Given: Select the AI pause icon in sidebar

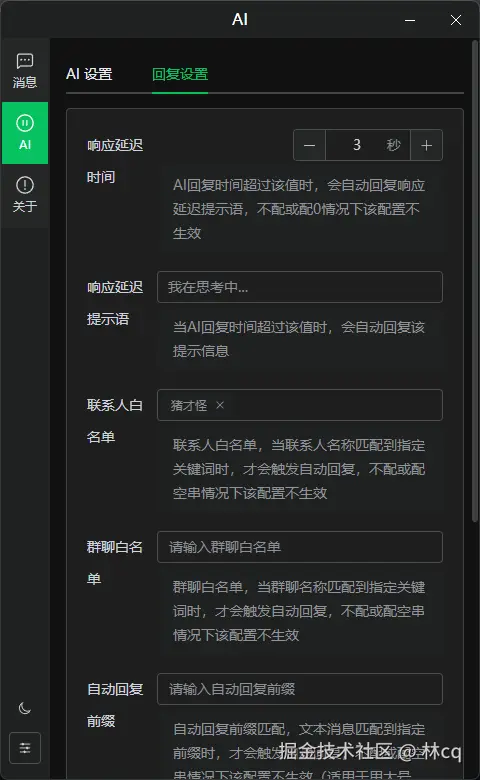Looking at the screenshot, I should [25, 133].
